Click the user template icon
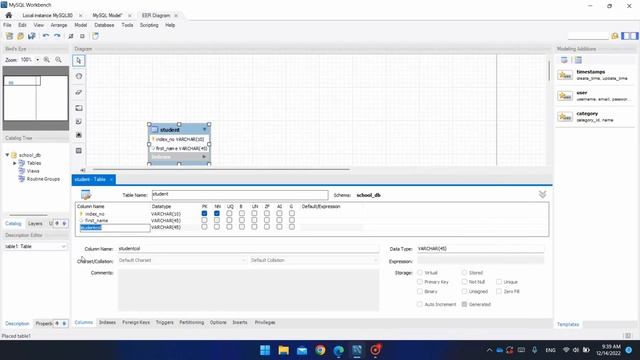This screenshot has height=360, width=640. (565, 96)
